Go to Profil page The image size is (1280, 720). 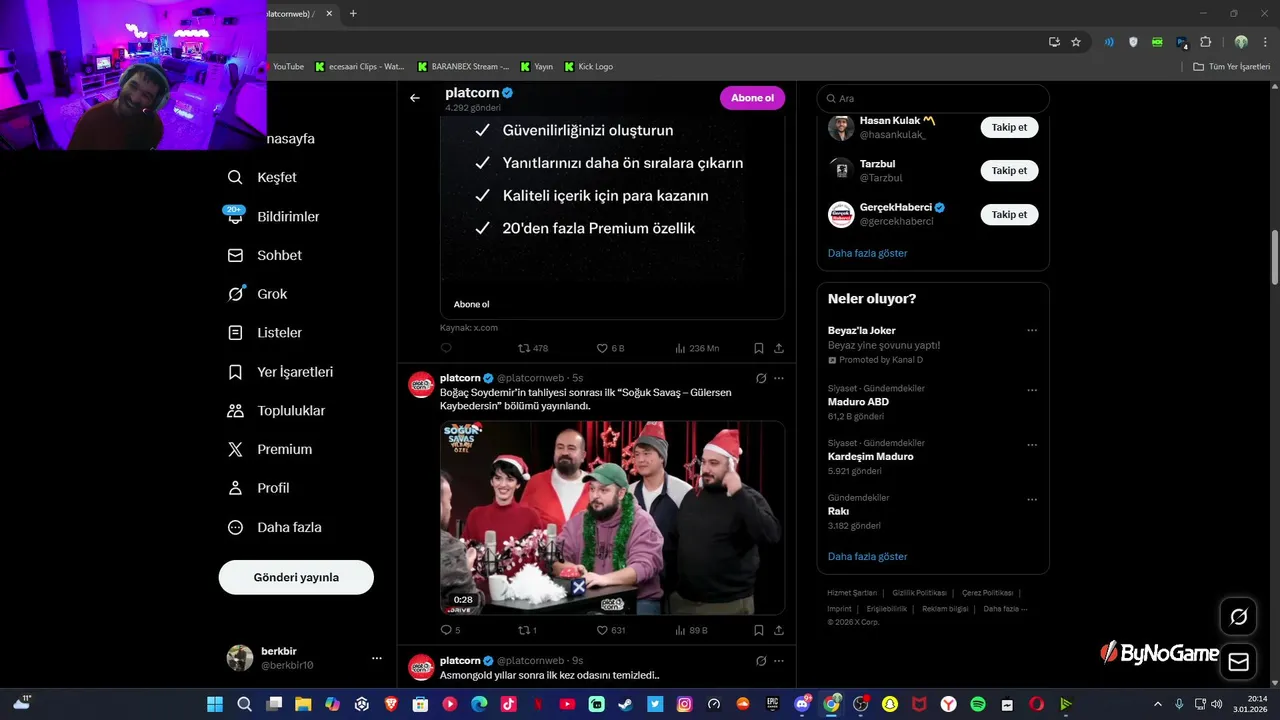258,488
